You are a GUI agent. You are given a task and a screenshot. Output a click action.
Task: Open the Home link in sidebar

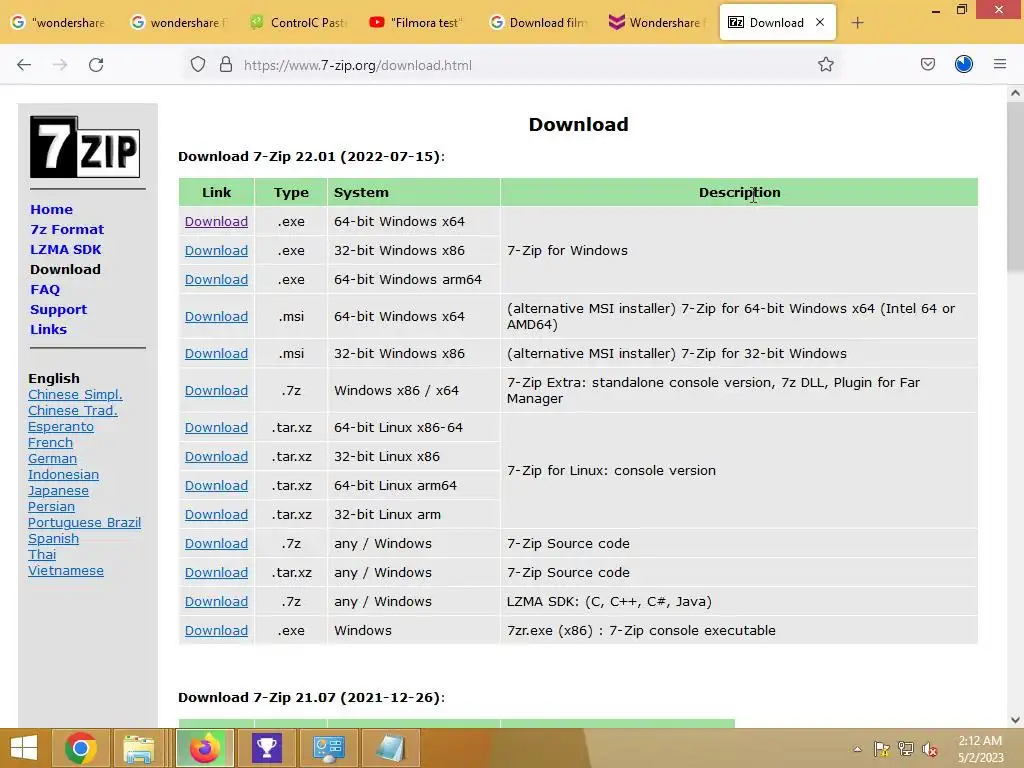click(x=52, y=210)
